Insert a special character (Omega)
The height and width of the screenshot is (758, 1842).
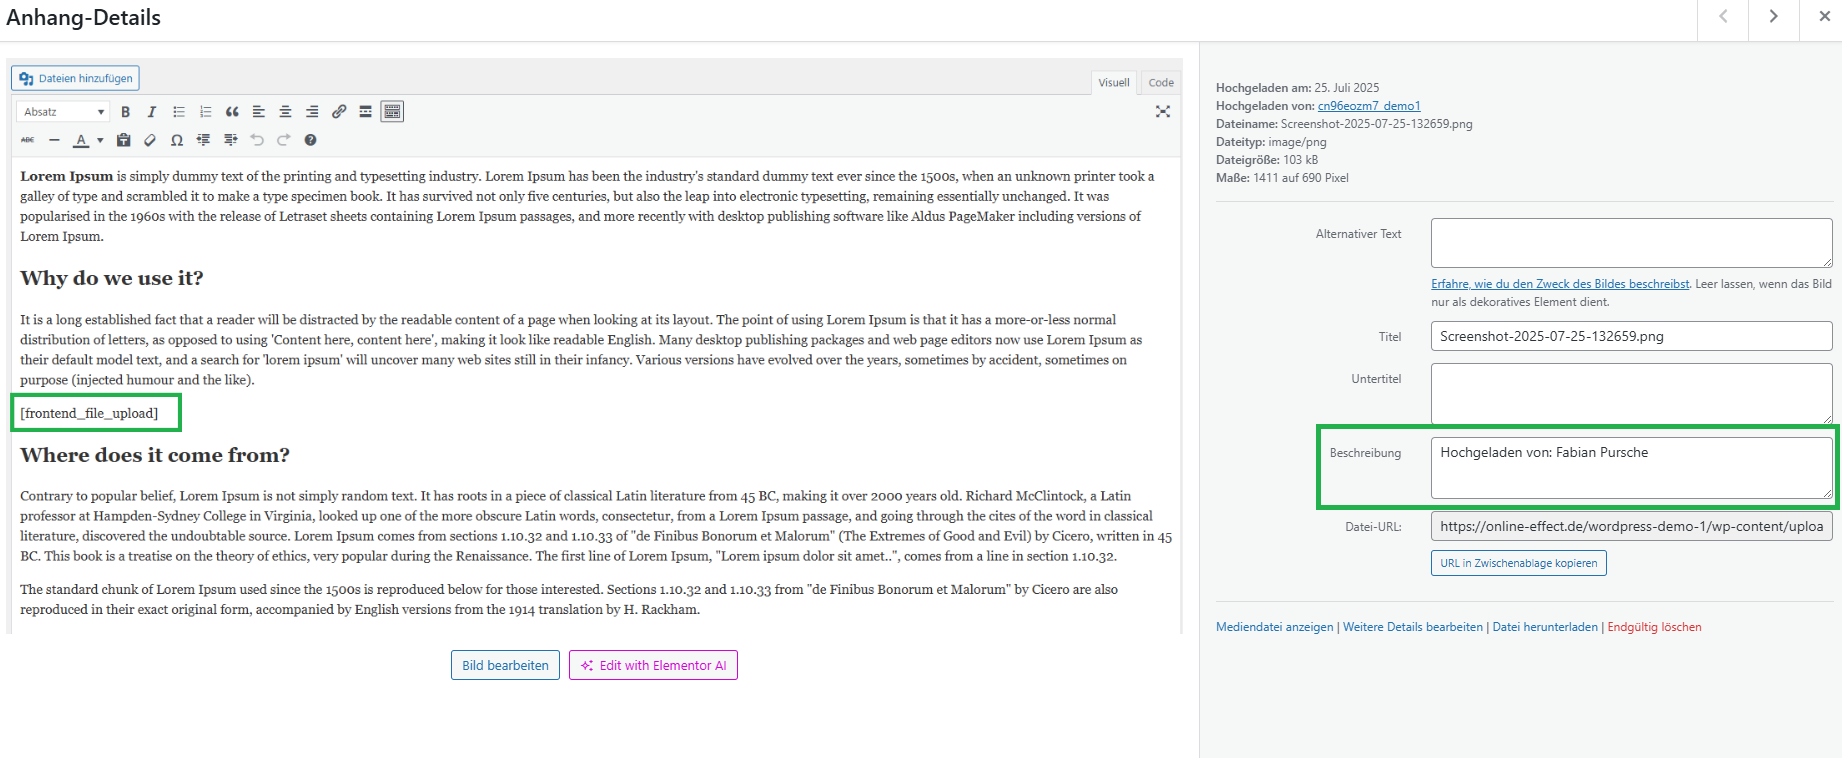(x=177, y=140)
